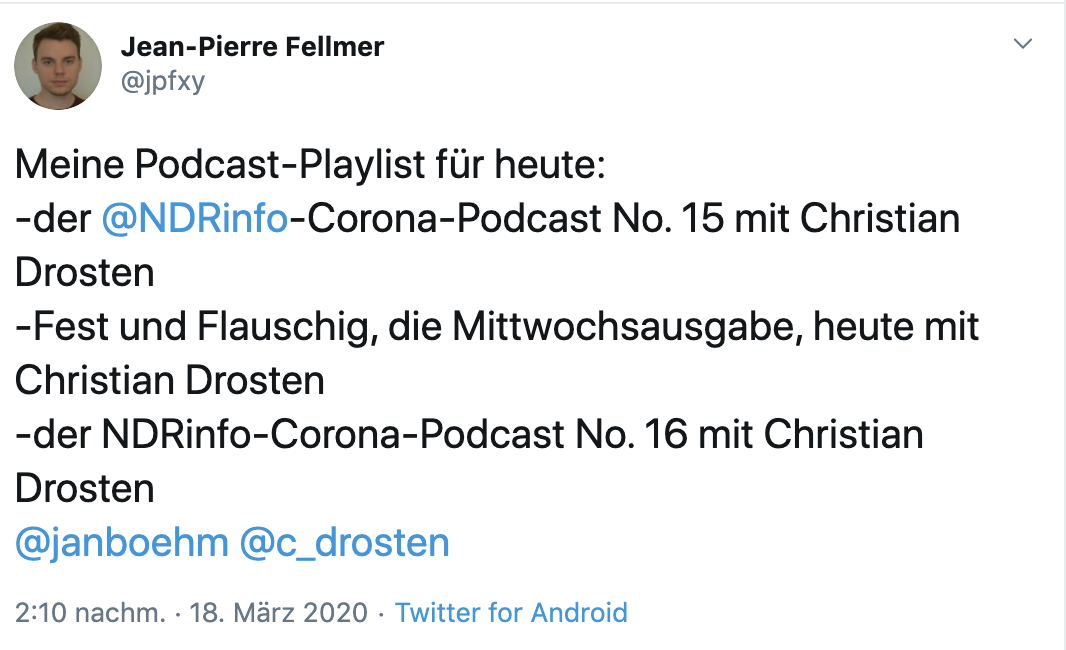Click the 'No. 15' episode number

pyautogui.click(x=662, y=219)
